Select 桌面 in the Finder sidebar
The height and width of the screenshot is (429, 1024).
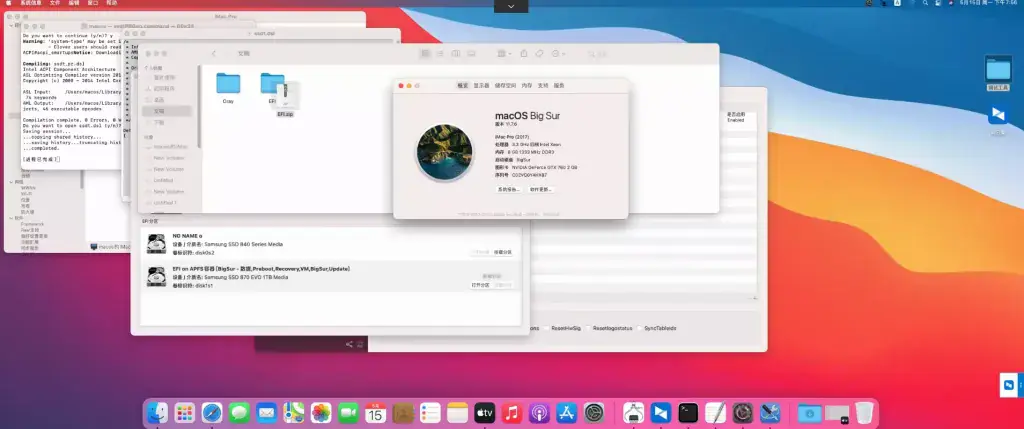pyautogui.click(x=159, y=100)
